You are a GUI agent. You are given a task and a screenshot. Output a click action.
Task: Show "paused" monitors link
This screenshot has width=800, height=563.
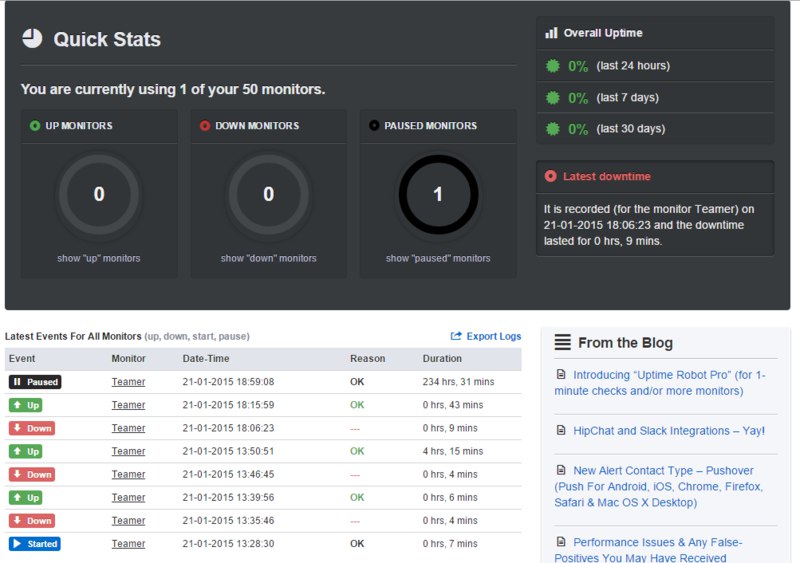pyautogui.click(x=438, y=258)
